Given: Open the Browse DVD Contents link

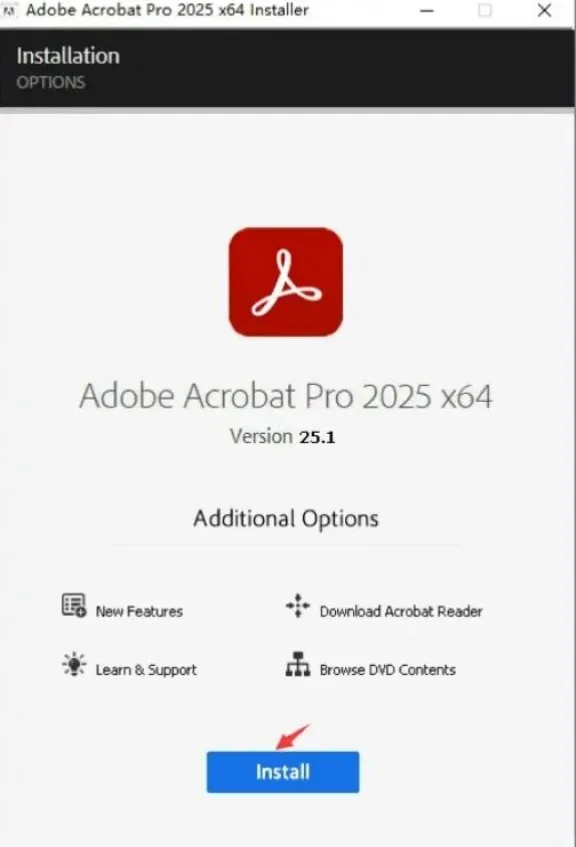Looking at the screenshot, I should [x=387, y=670].
